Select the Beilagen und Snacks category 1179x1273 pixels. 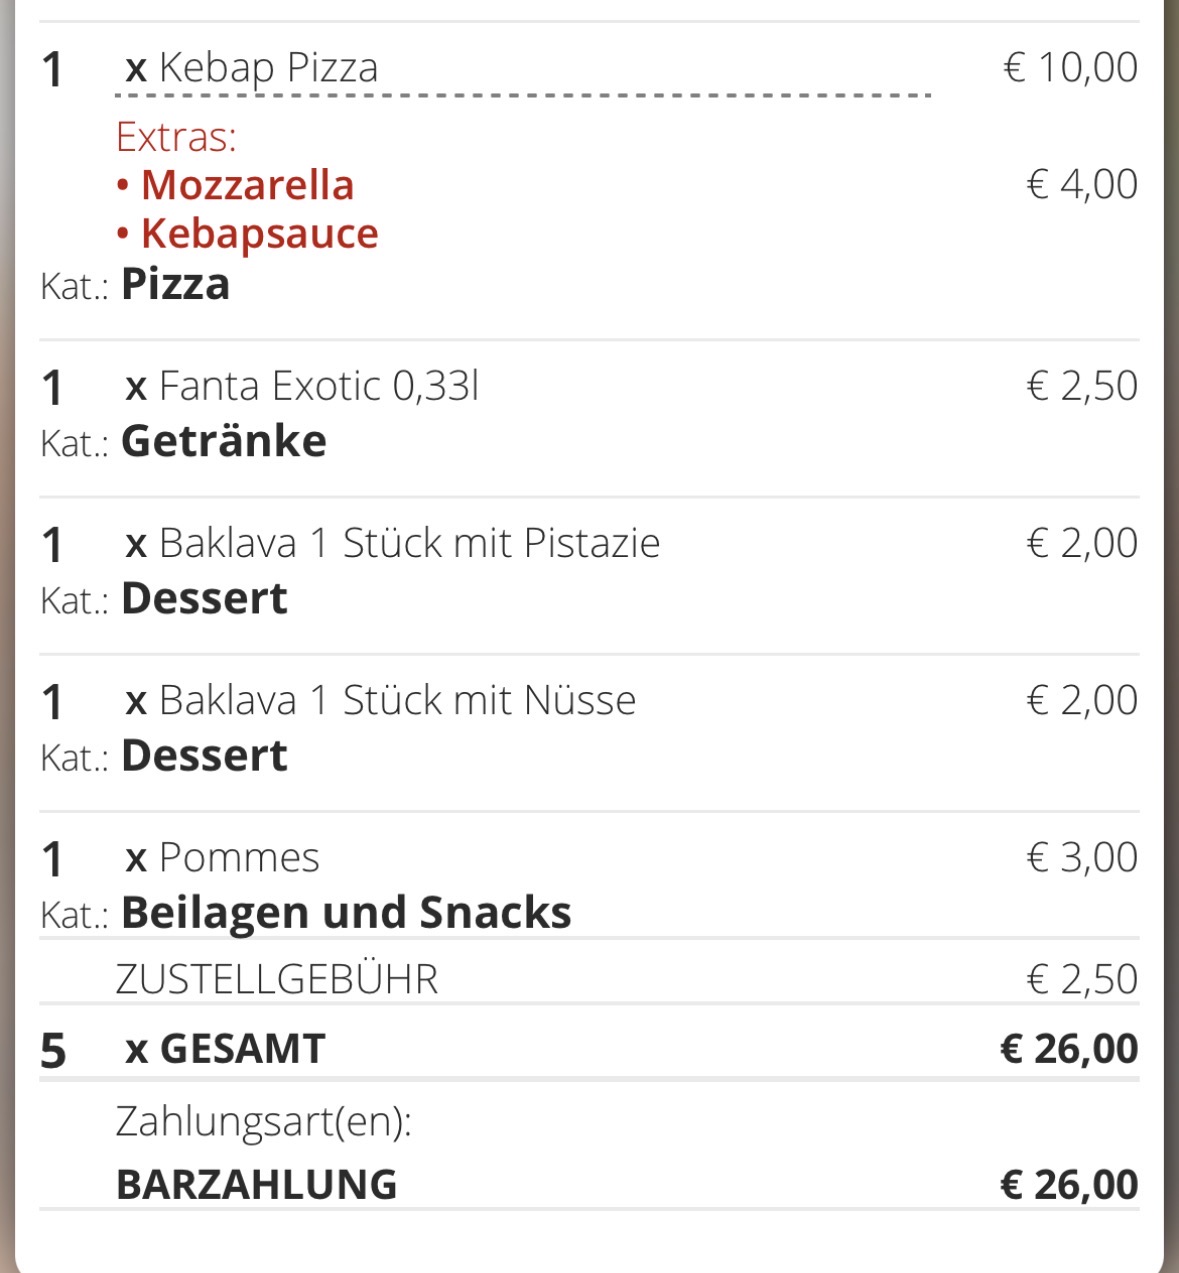[346, 913]
